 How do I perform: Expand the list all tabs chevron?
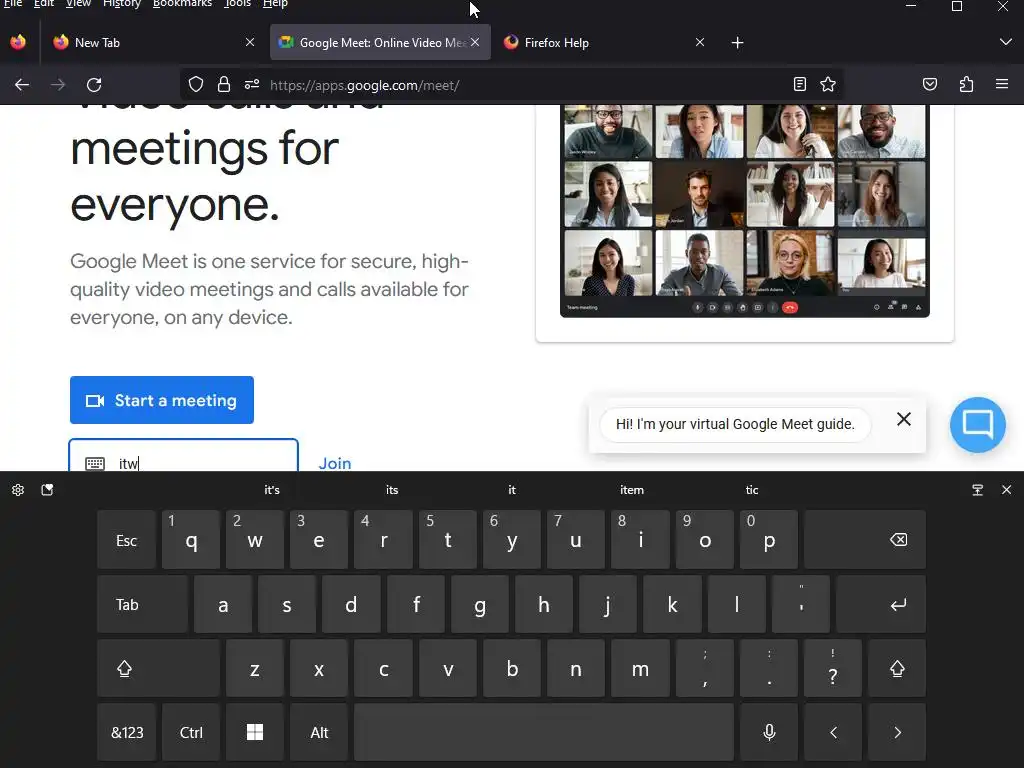[1006, 42]
